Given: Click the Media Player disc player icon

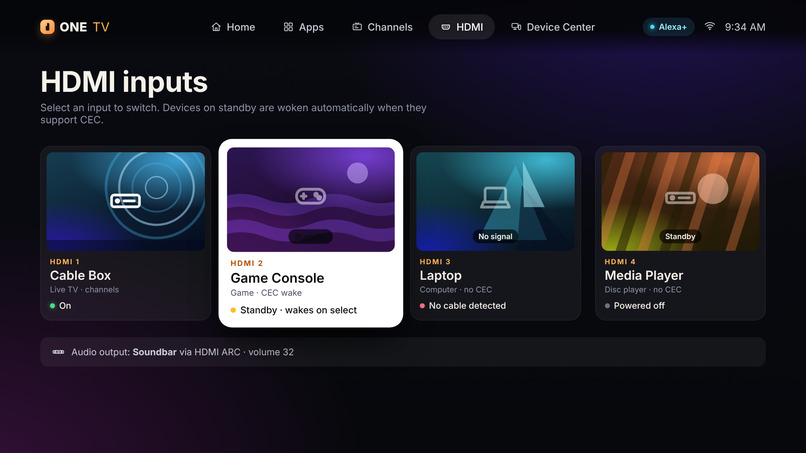Looking at the screenshot, I should point(680,198).
